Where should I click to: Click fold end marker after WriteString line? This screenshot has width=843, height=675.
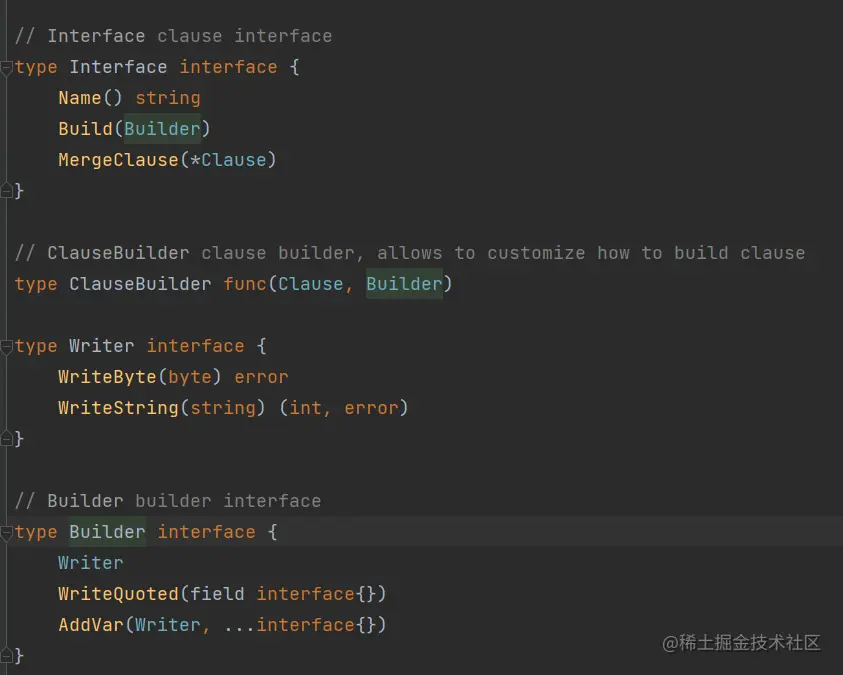point(6,439)
